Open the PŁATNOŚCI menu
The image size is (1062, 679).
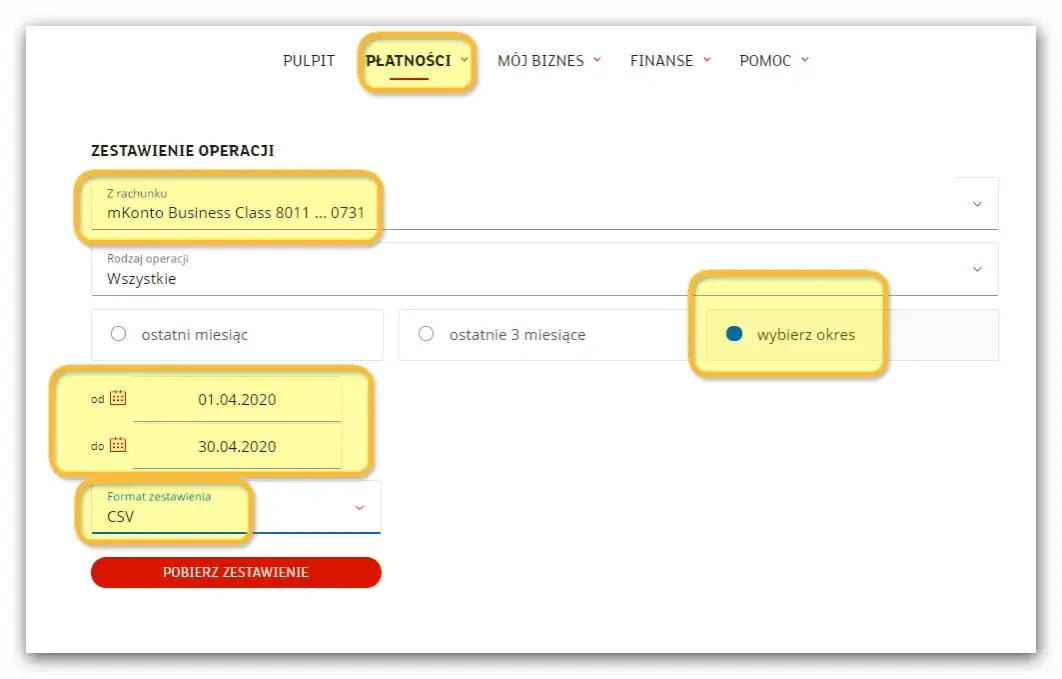click(408, 61)
